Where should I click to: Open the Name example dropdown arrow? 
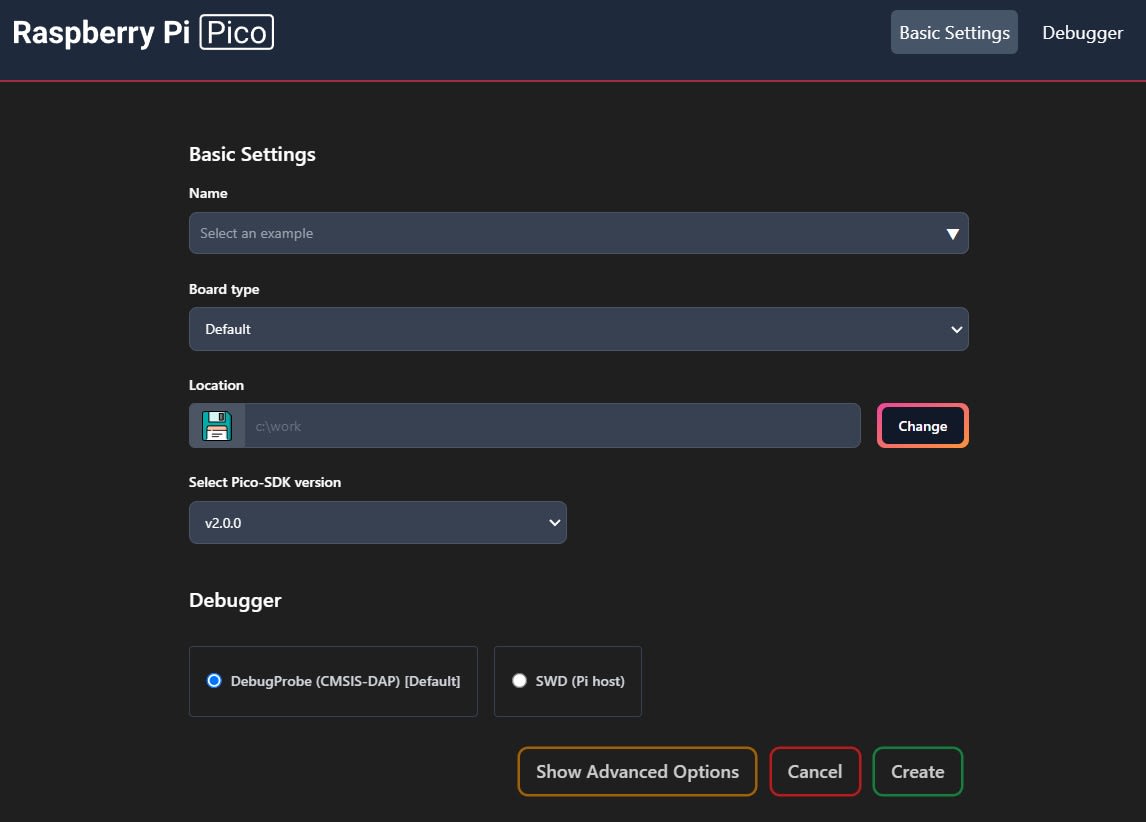pyautogui.click(x=952, y=234)
